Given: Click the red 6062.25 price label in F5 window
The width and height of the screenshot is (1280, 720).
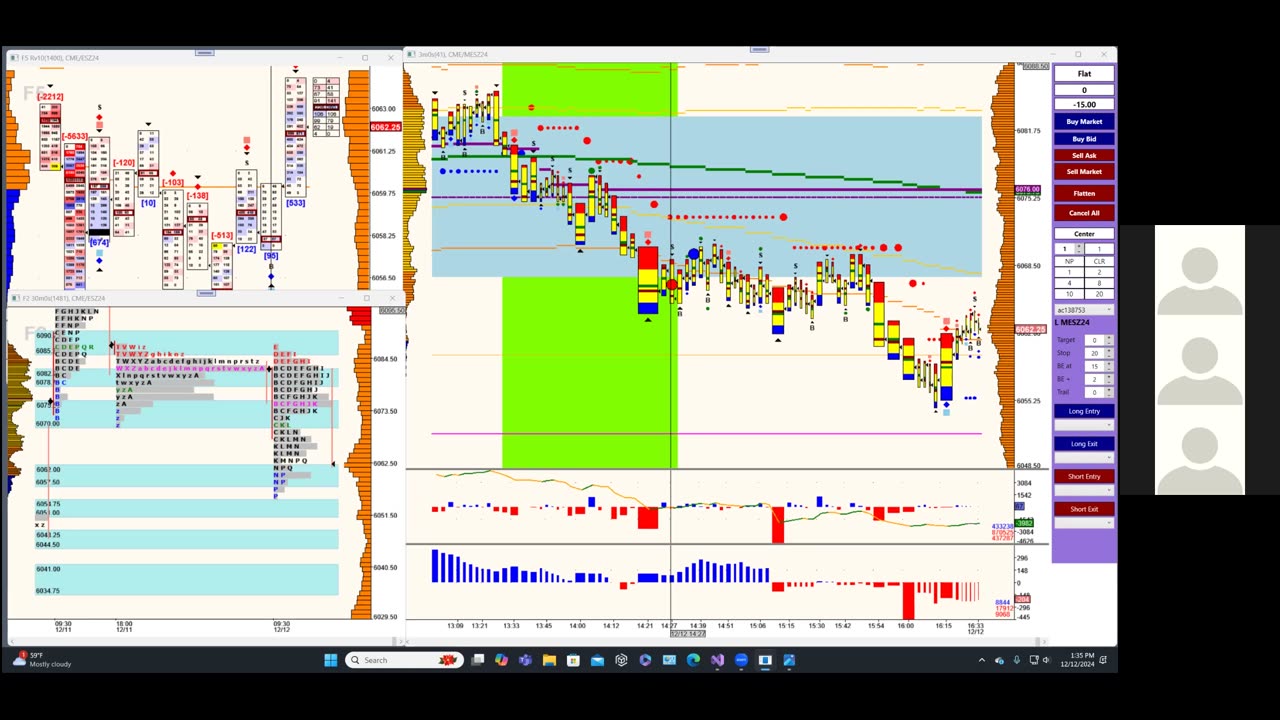Looking at the screenshot, I should click(x=385, y=127).
